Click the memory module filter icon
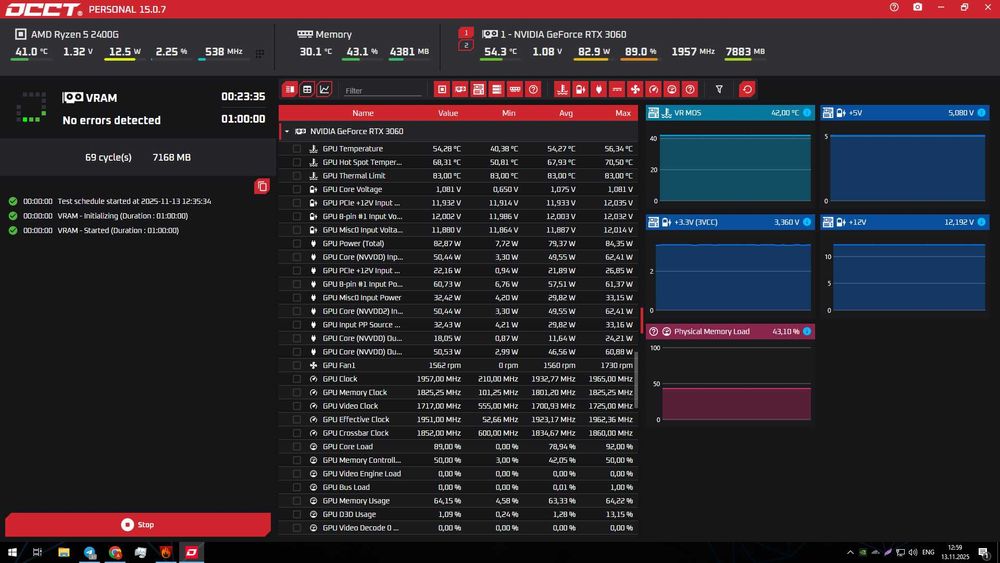 click(515, 89)
